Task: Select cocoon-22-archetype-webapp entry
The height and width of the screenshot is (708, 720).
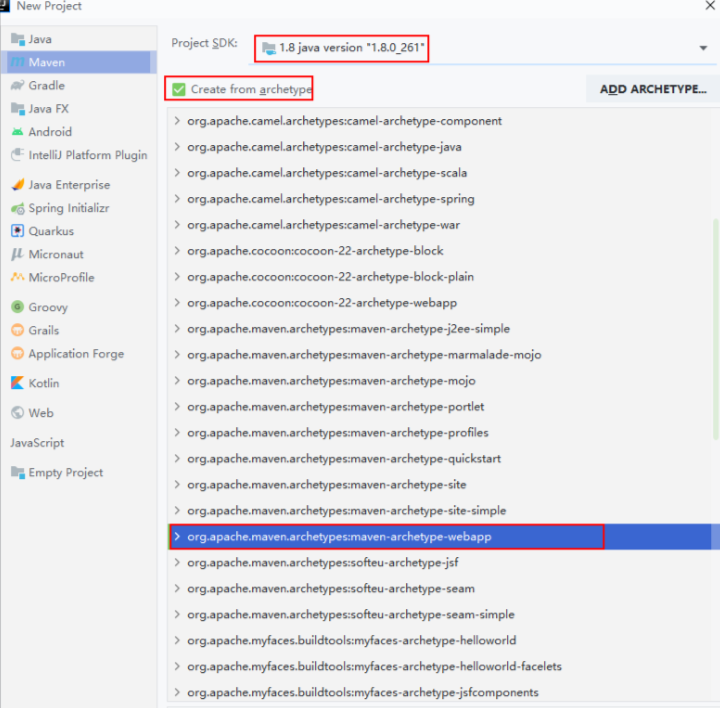Action: (x=322, y=303)
